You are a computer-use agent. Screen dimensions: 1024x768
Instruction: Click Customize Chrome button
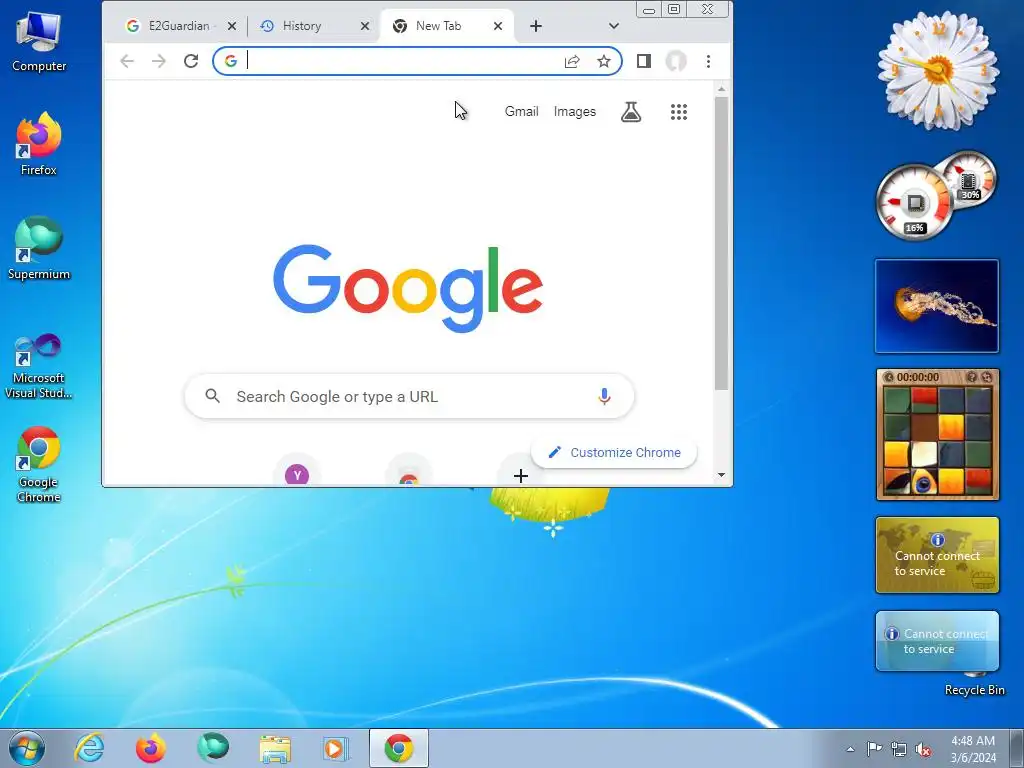[614, 453]
